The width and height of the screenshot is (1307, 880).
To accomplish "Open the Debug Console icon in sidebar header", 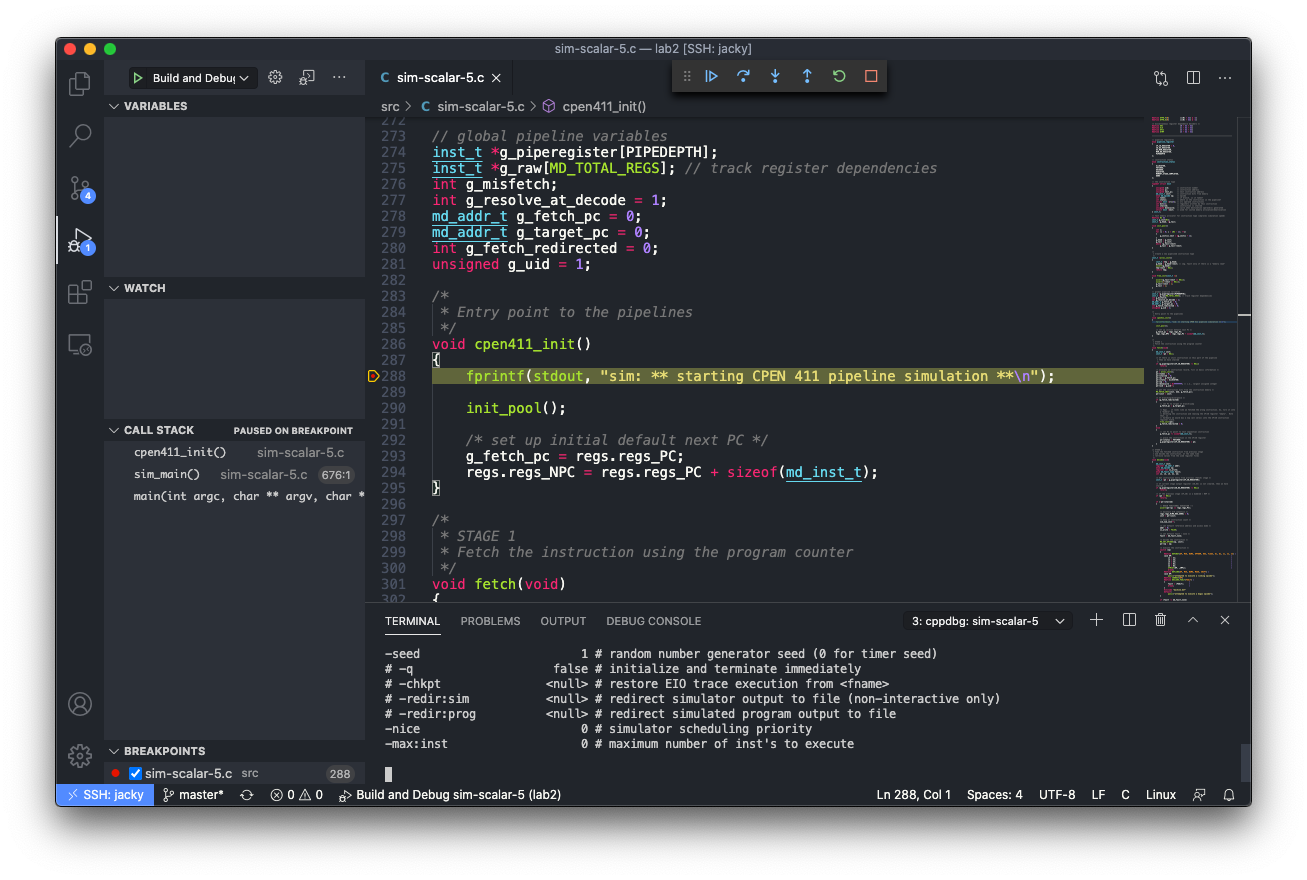I will (307, 77).
